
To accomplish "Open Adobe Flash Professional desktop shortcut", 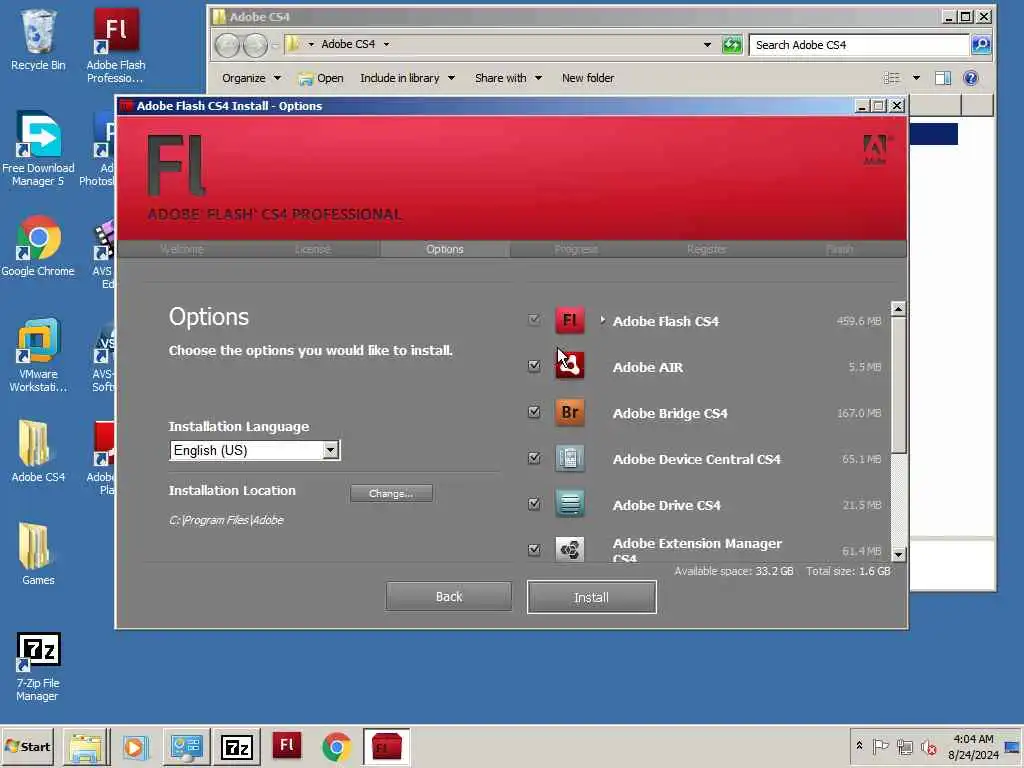I will [116, 45].
